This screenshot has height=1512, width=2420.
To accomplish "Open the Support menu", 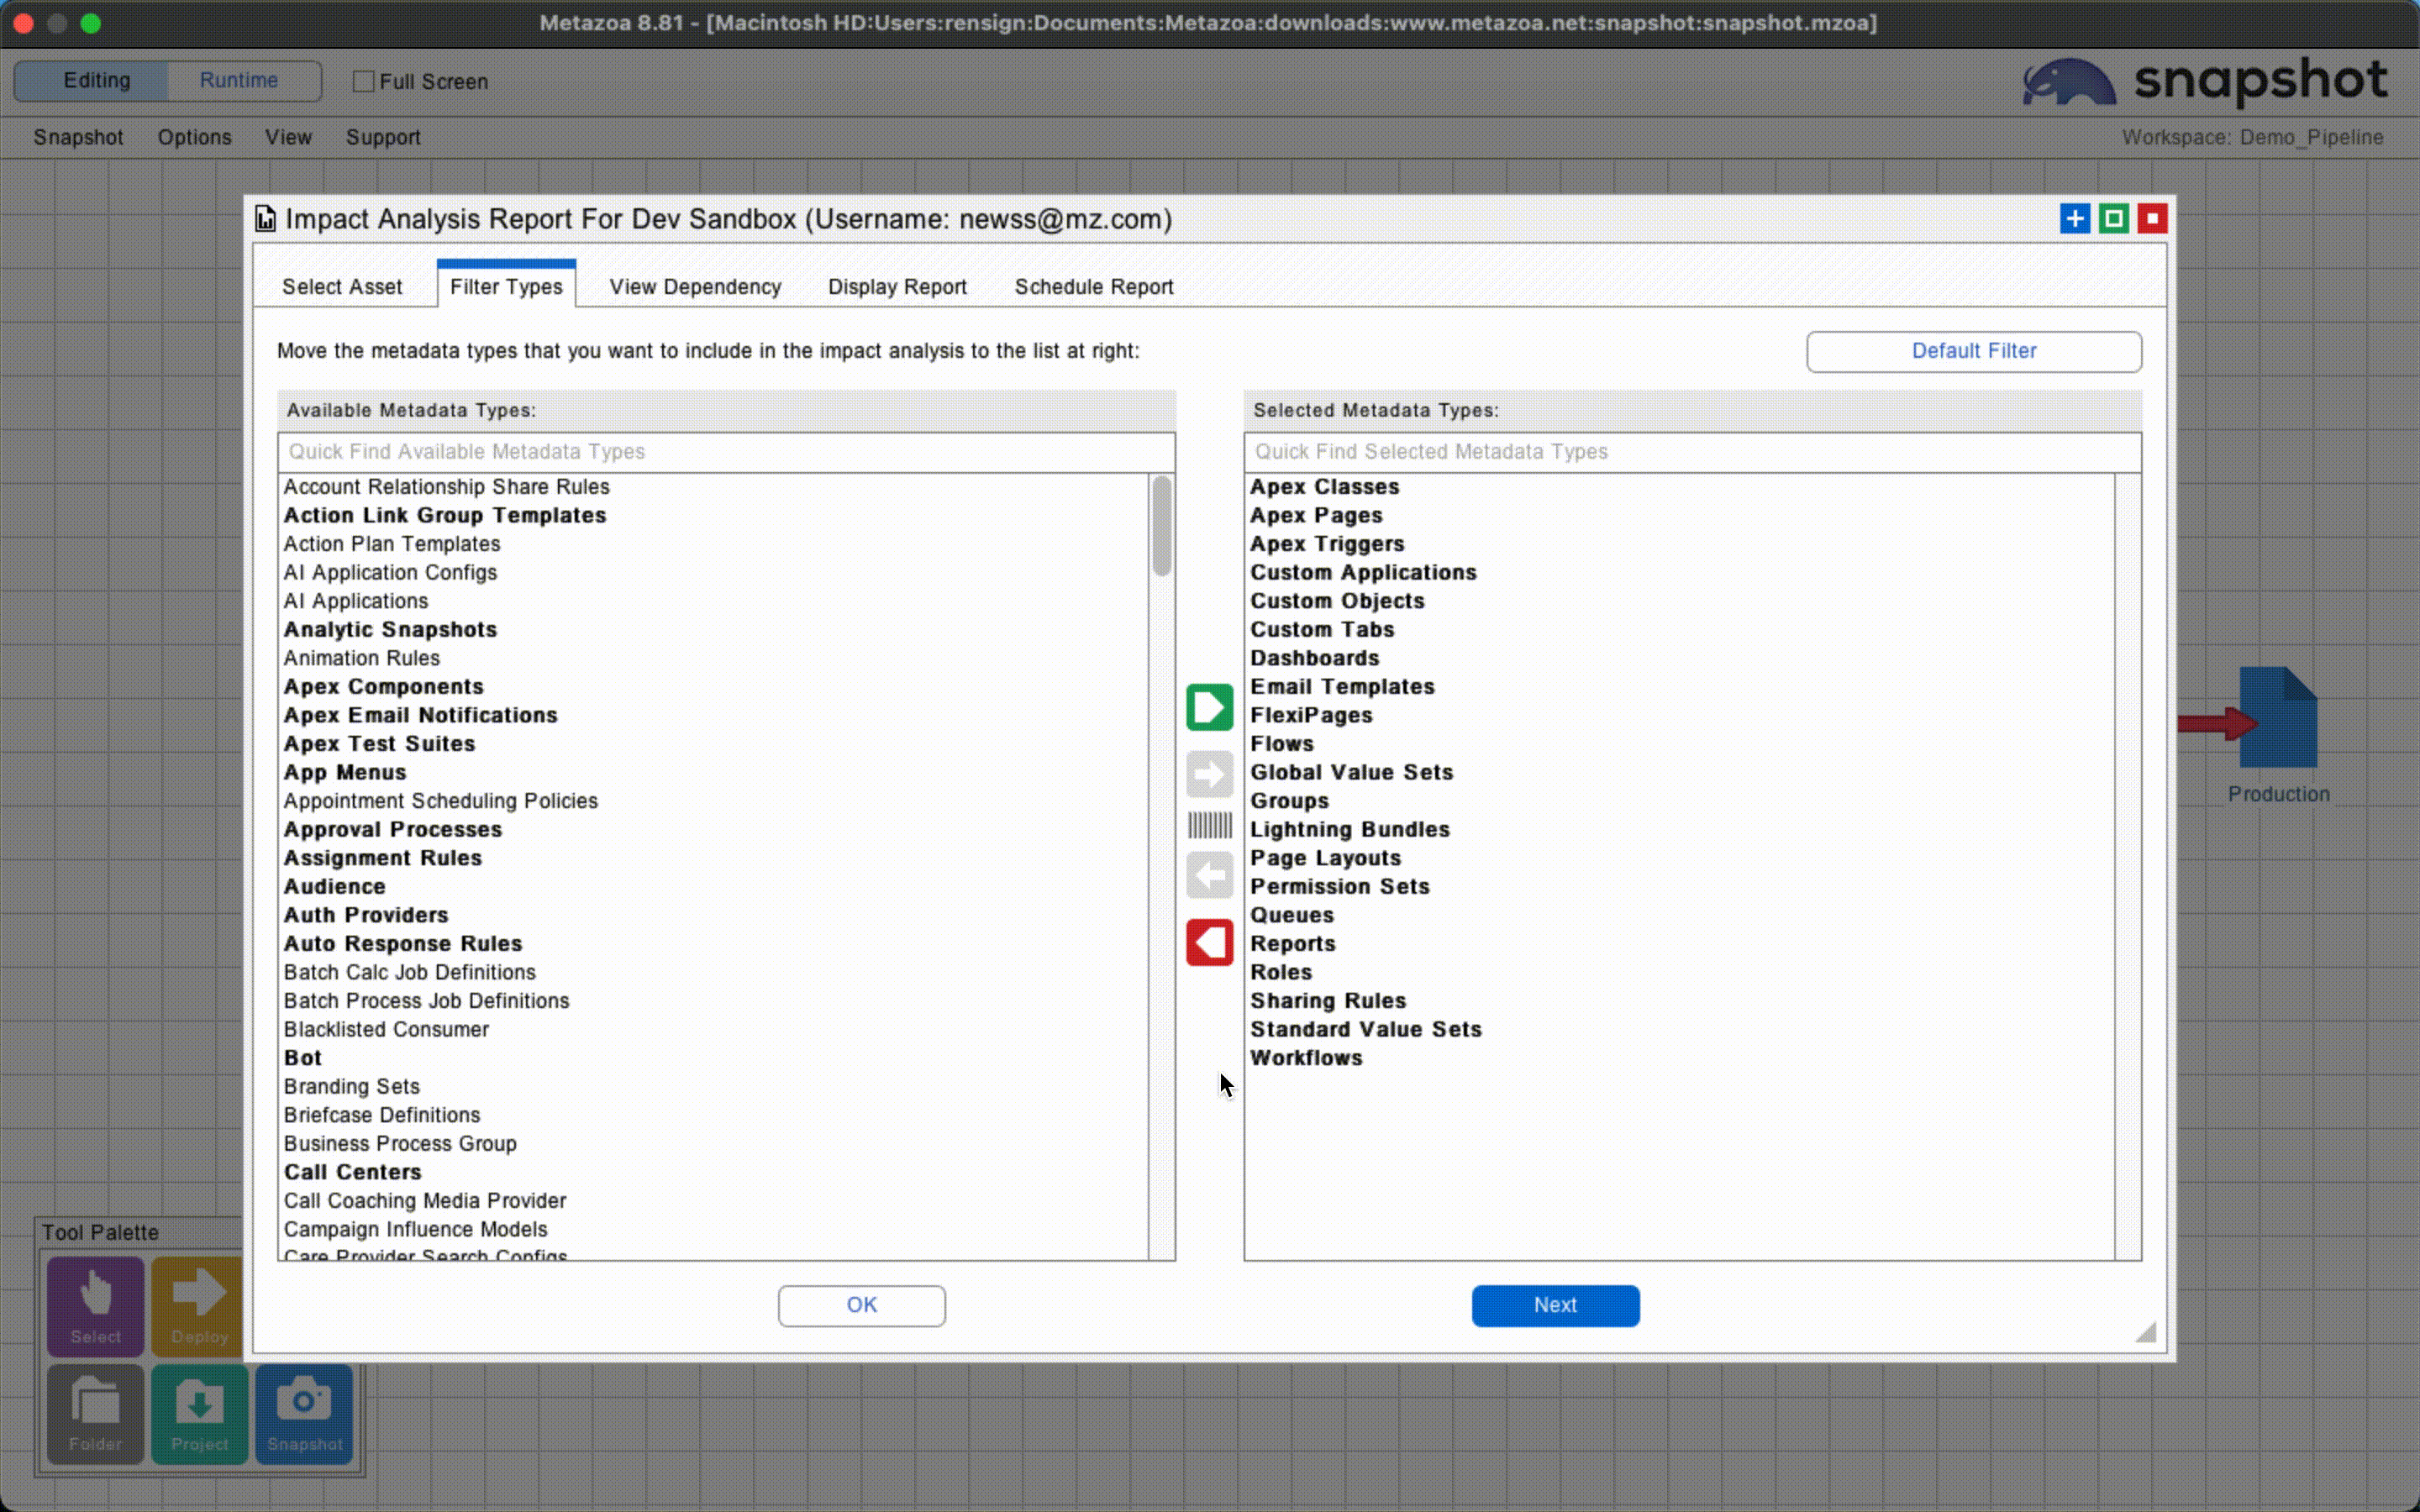I will click(x=383, y=137).
